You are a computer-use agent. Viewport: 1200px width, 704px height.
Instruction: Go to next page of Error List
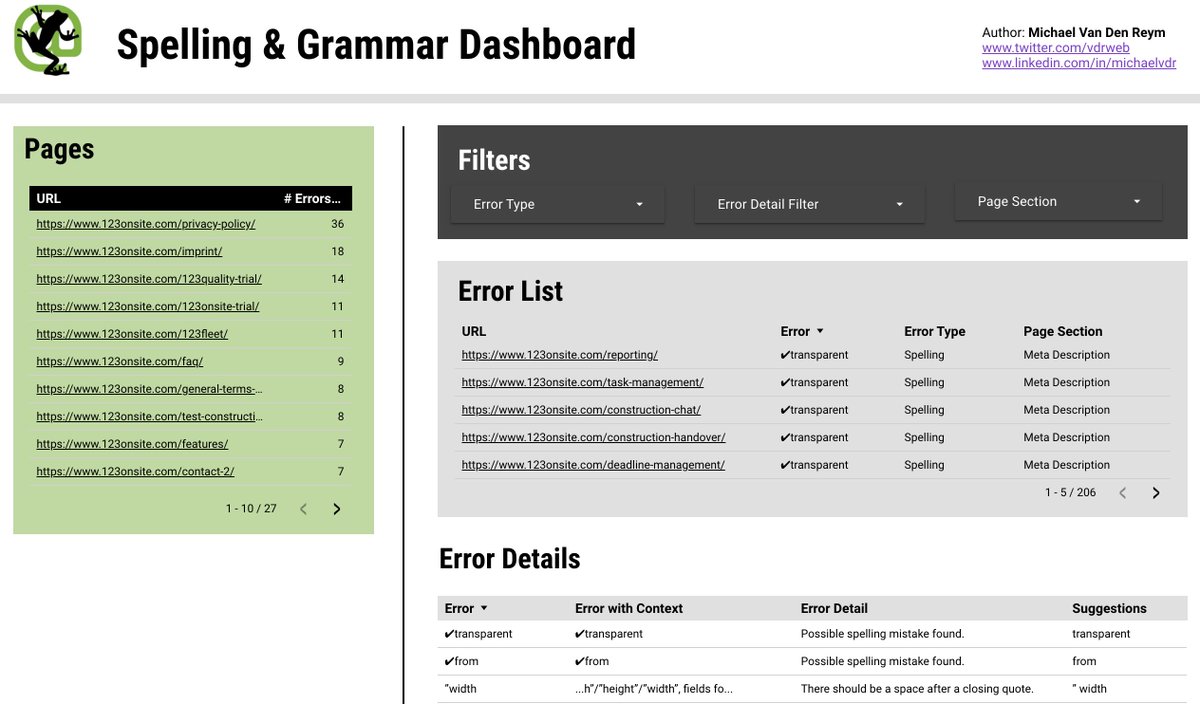[x=1156, y=493]
